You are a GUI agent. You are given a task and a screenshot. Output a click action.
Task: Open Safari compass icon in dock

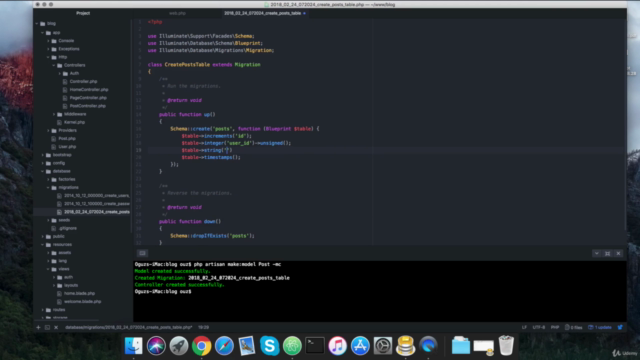tap(224, 346)
